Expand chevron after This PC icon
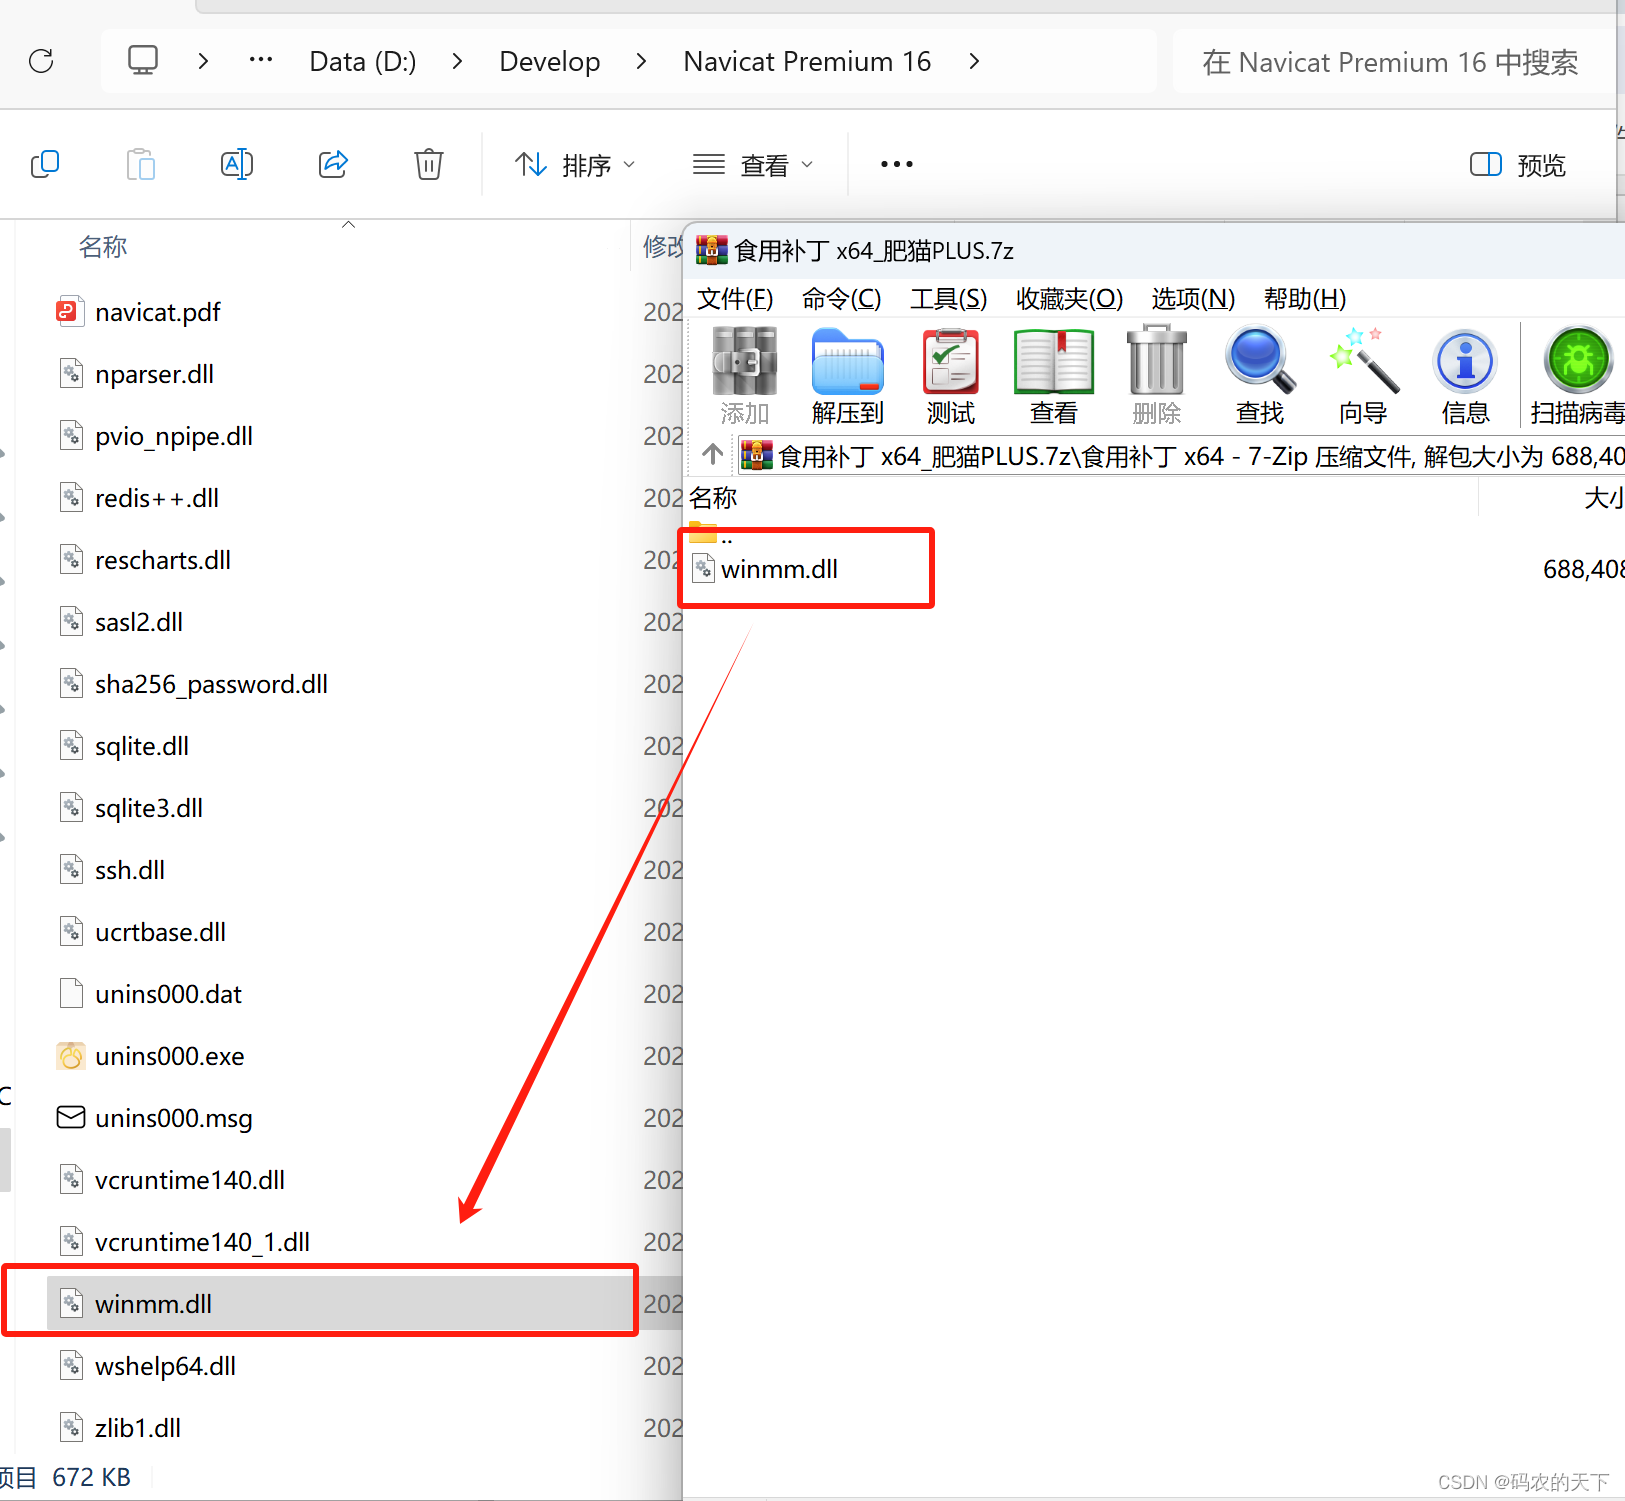 tap(203, 61)
